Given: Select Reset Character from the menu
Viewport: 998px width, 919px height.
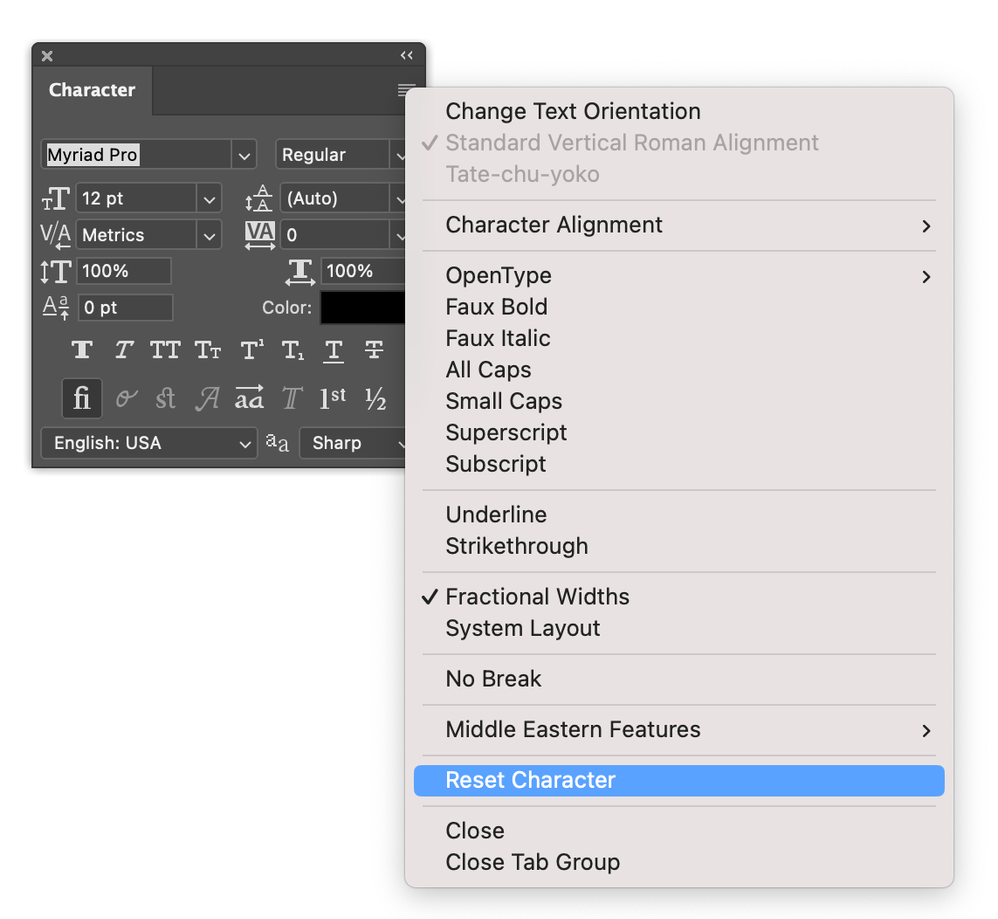Looking at the screenshot, I should (x=679, y=781).
